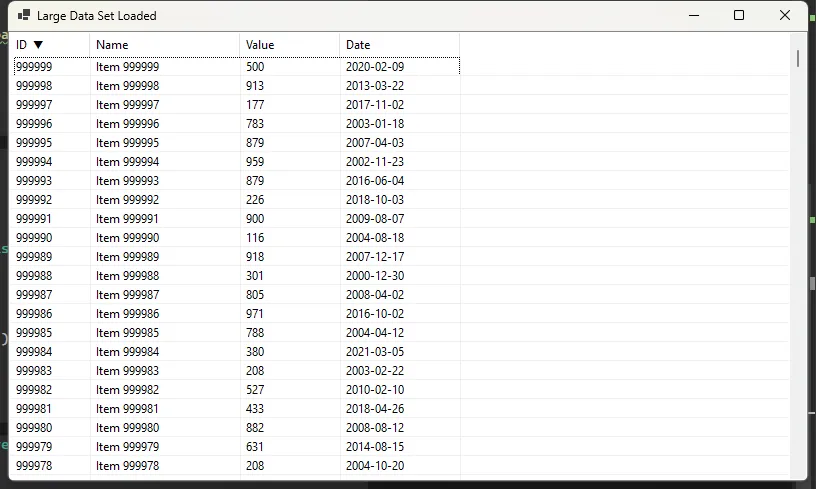Select value 971 for Item 999986
The height and width of the screenshot is (489, 816).
[256, 314]
